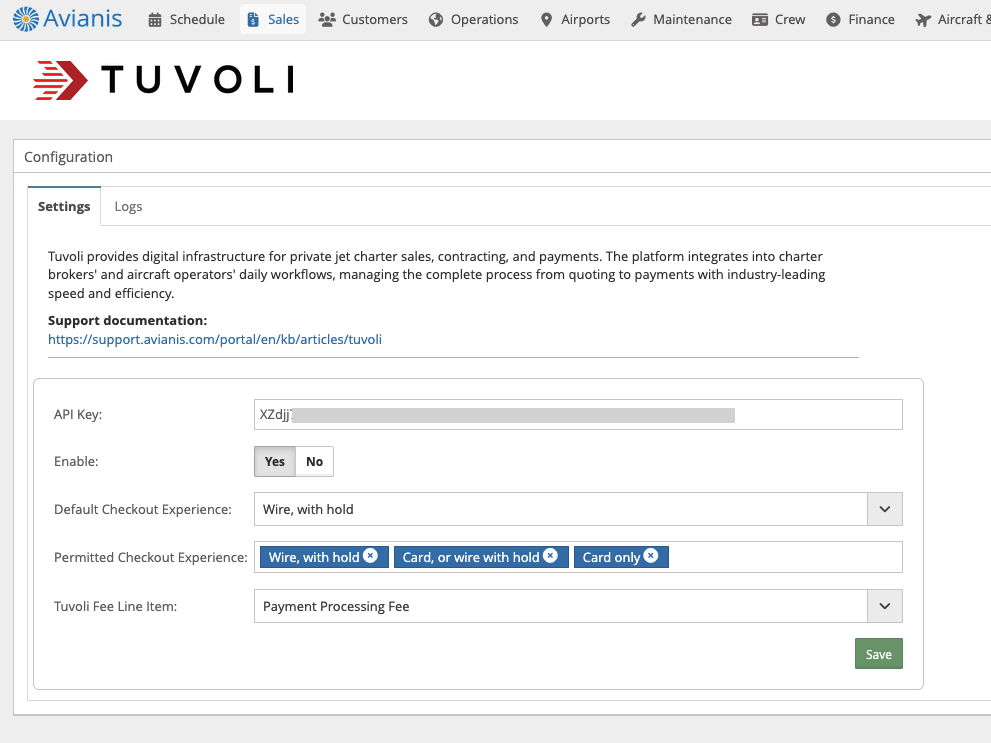Click the 'Default Checkout Experience:' label
Image resolution: width=991 pixels, height=743 pixels.
[143, 509]
